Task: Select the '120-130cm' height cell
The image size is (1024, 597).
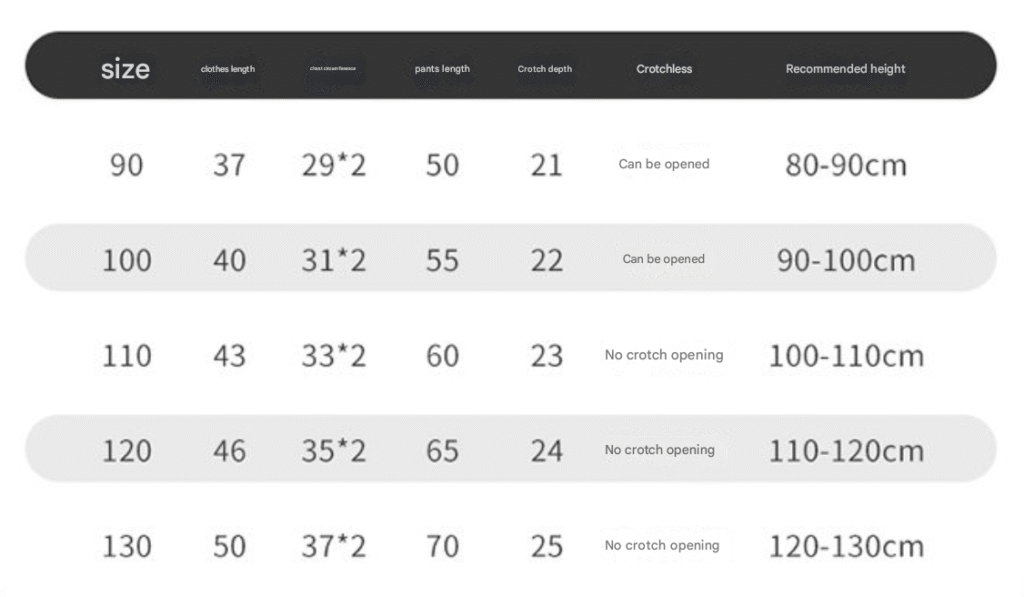Action: [845, 546]
